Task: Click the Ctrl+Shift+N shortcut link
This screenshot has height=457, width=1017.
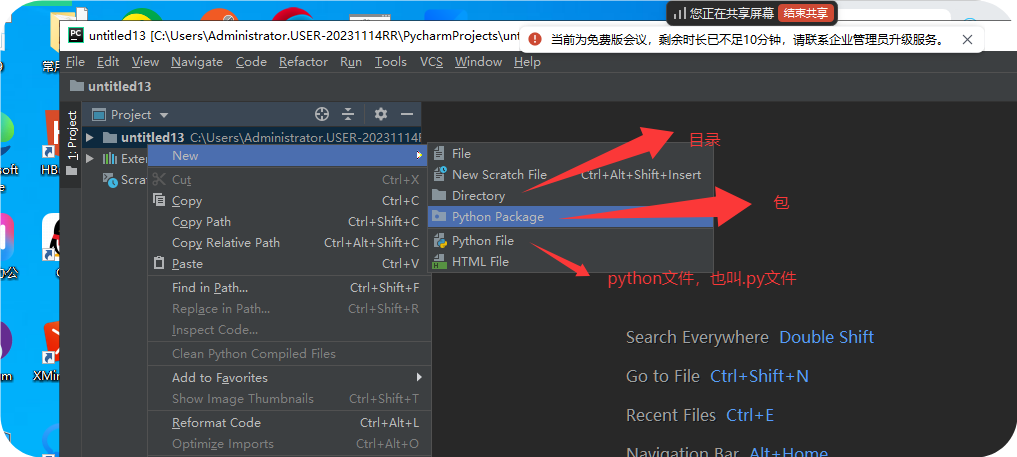Action: pyautogui.click(x=760, y=376)
